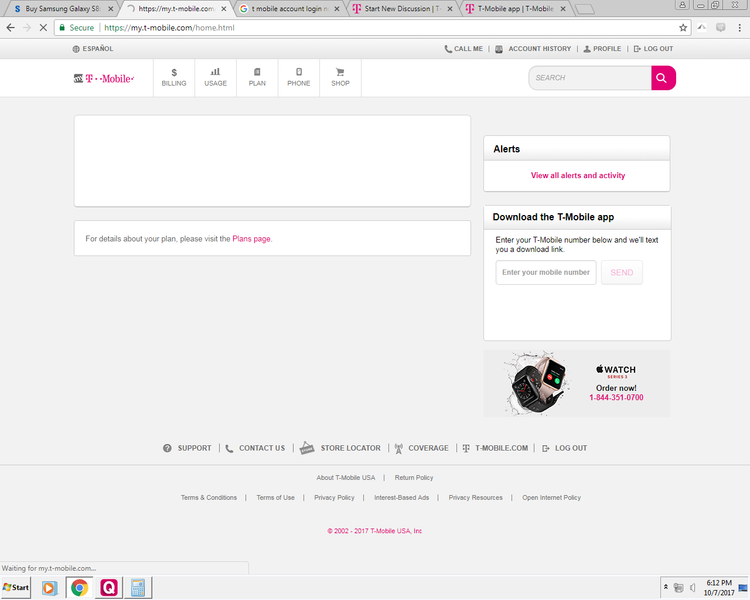Click the Coverage tower icon
The image size is (750, 600).
click(398, 448)
